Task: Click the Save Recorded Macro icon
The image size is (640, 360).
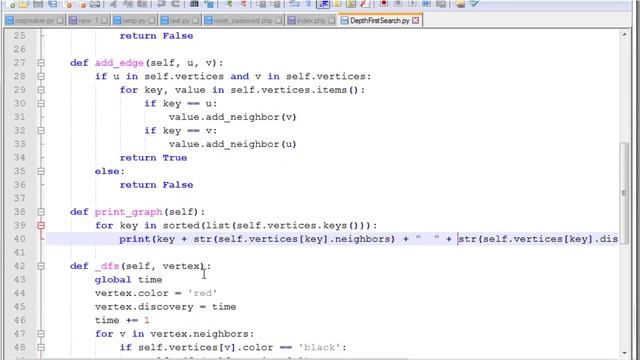Action: (x=441, y=4)
